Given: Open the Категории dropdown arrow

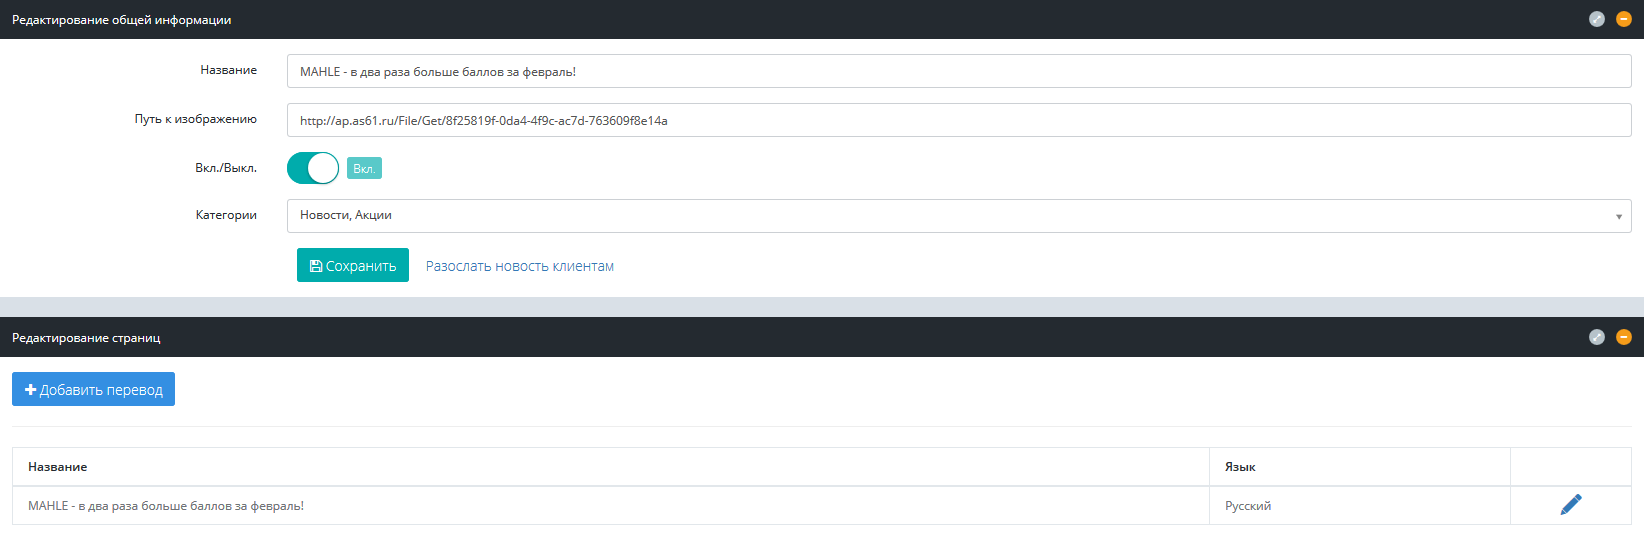Looking at the screenshot, I should tap(1619, 217).
